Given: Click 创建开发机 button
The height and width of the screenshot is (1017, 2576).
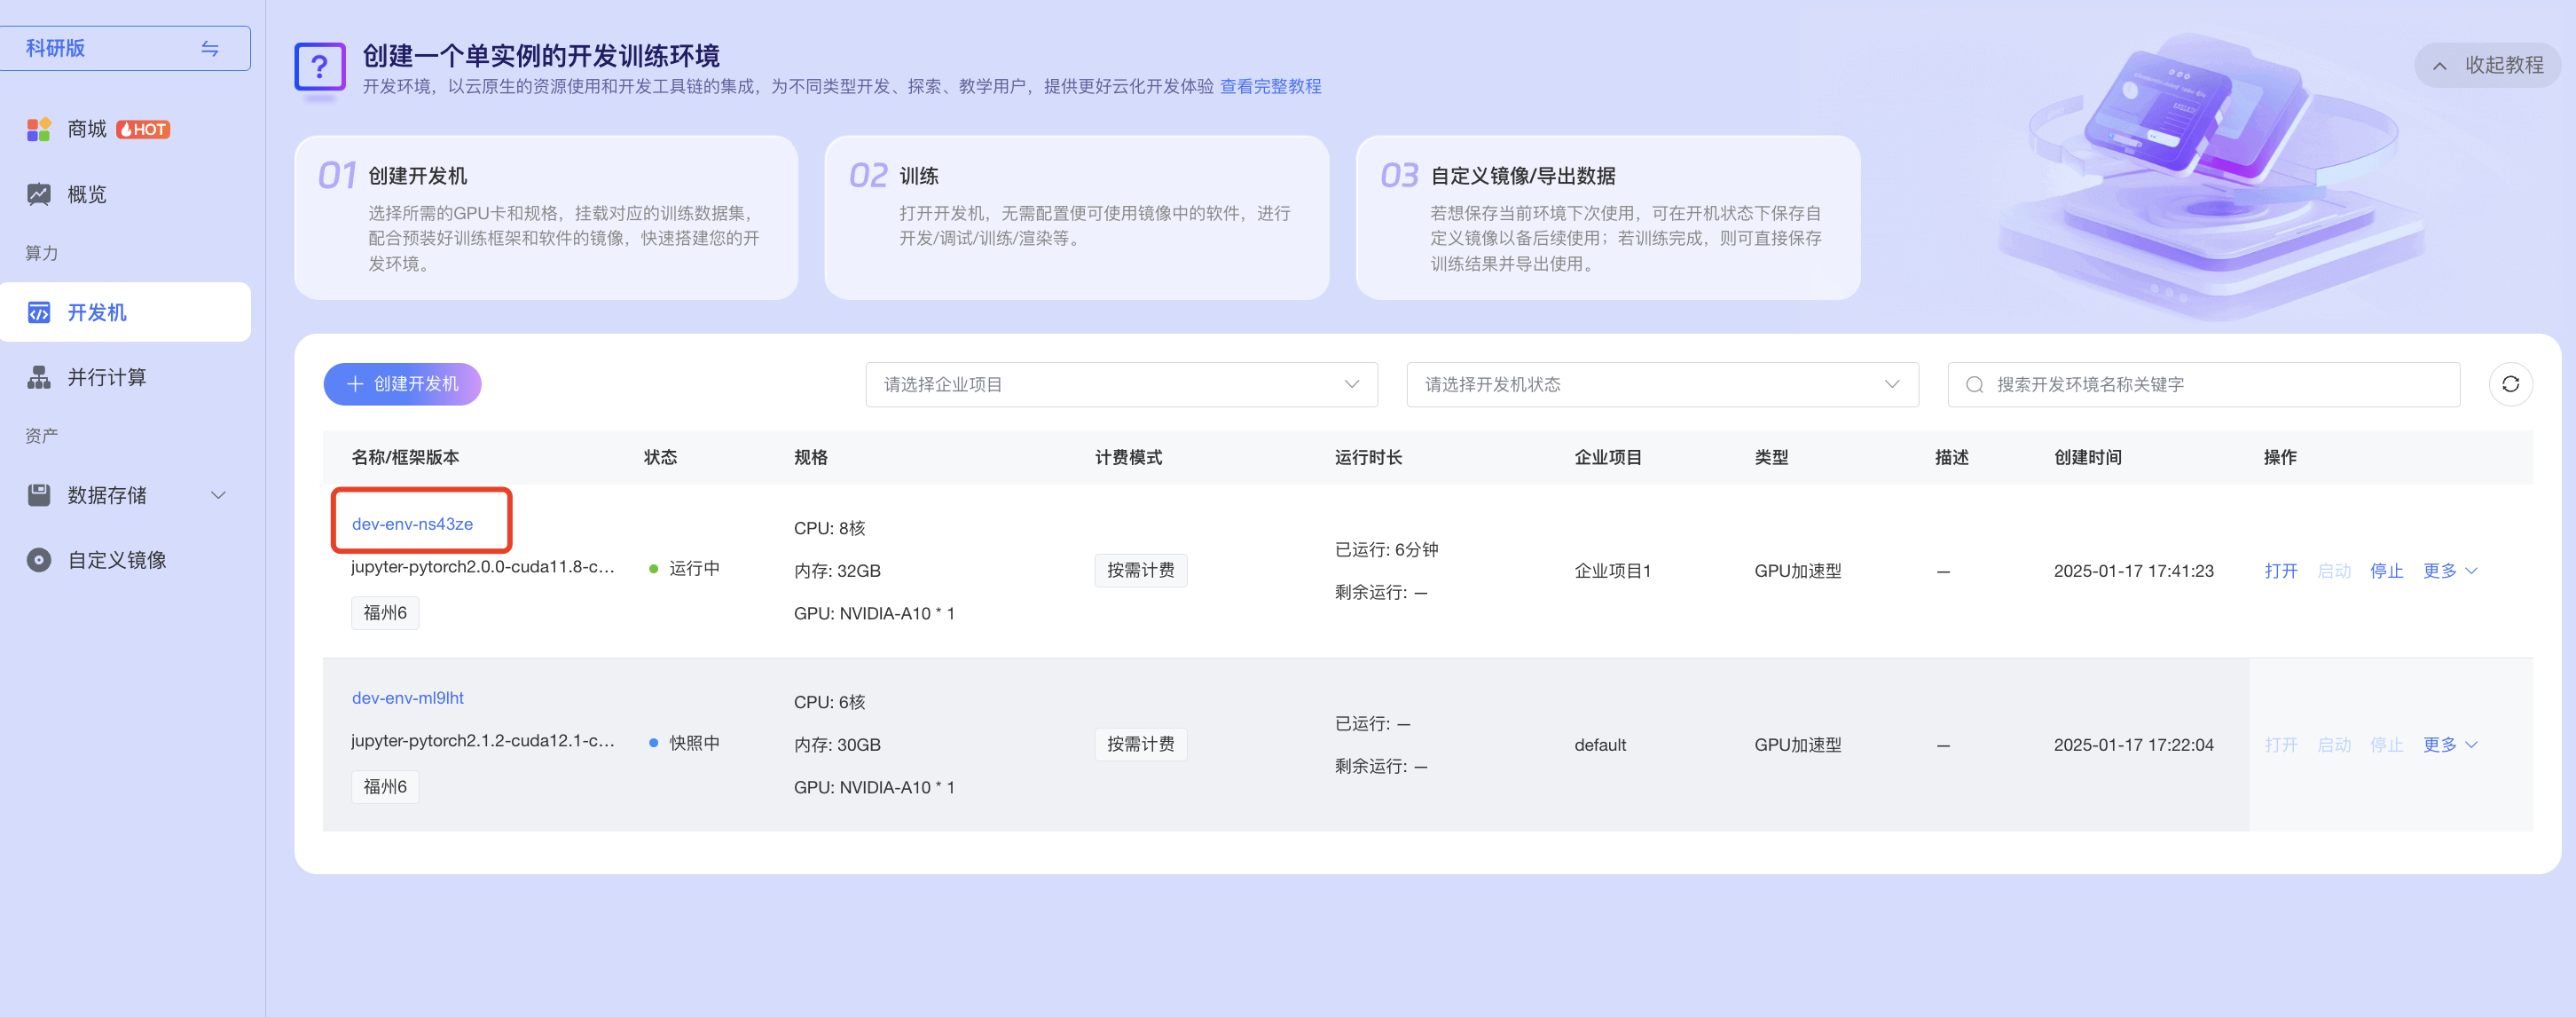Looking at the screenshot, I should [402, 384].
